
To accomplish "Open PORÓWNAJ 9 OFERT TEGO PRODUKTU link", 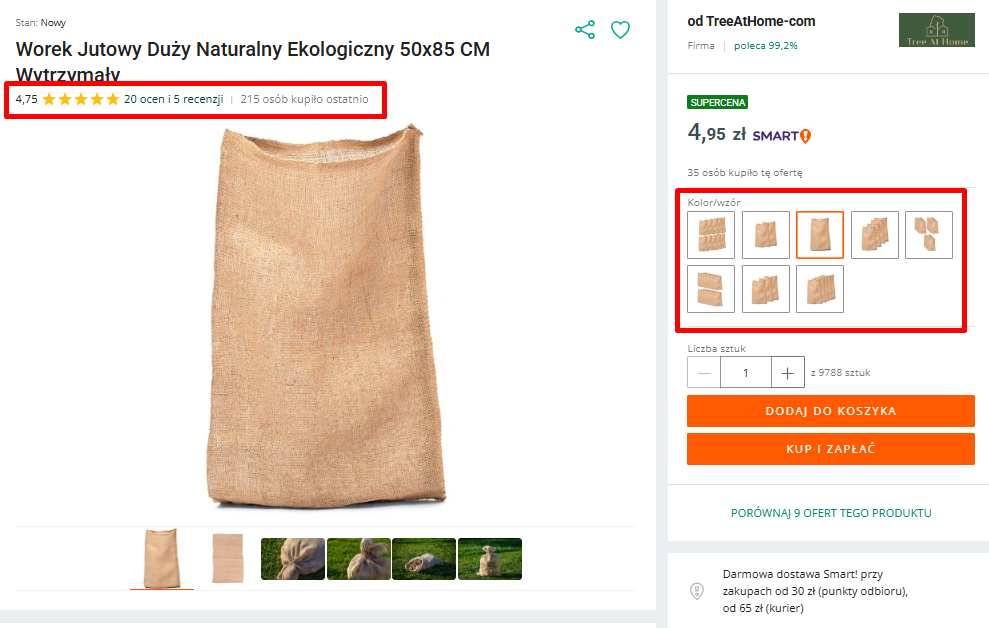I will coord(831,513).
